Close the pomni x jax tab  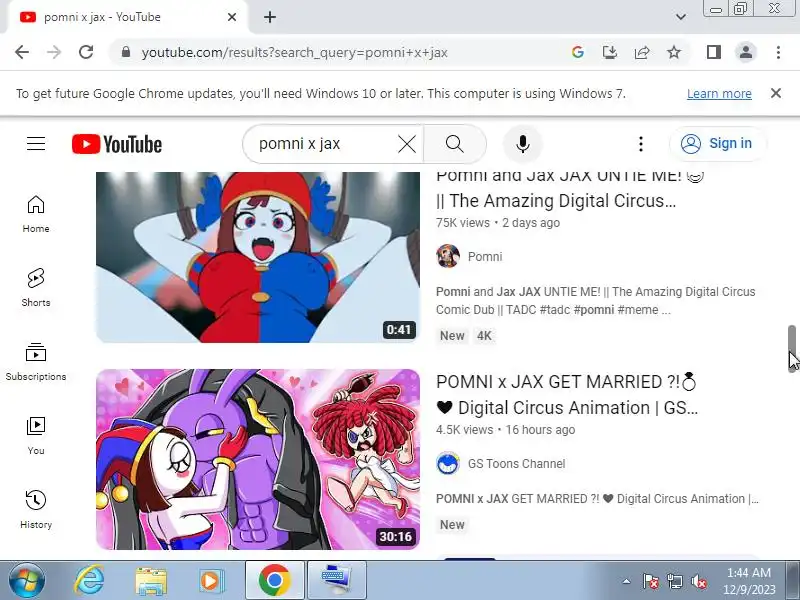click(x=232, y=17)
